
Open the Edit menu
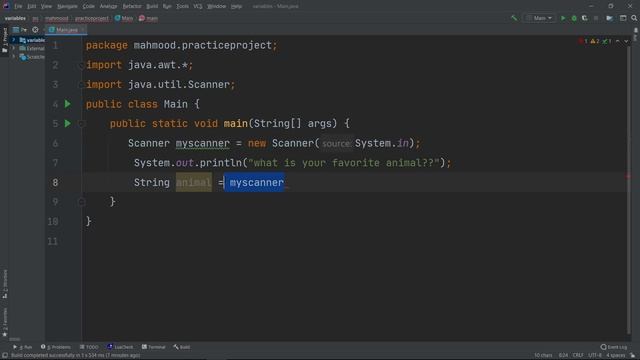tap(31, 7)
